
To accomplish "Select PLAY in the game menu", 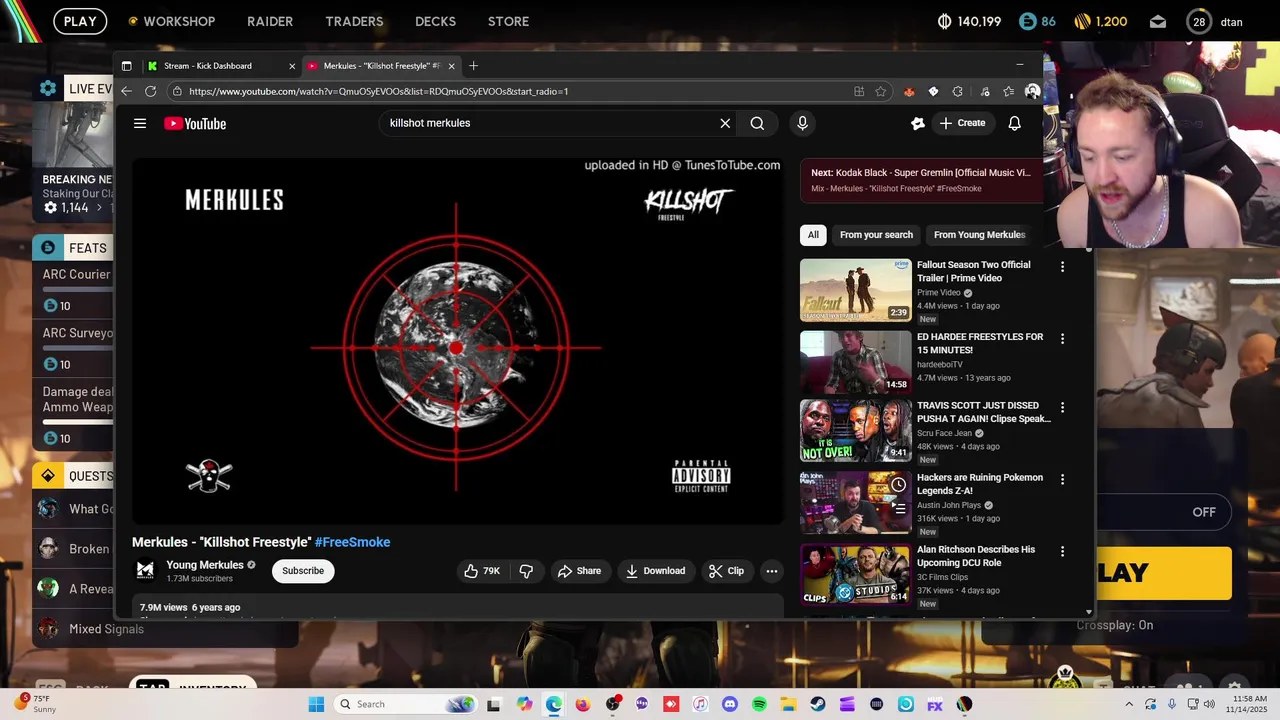I will (x=80, y=21).
